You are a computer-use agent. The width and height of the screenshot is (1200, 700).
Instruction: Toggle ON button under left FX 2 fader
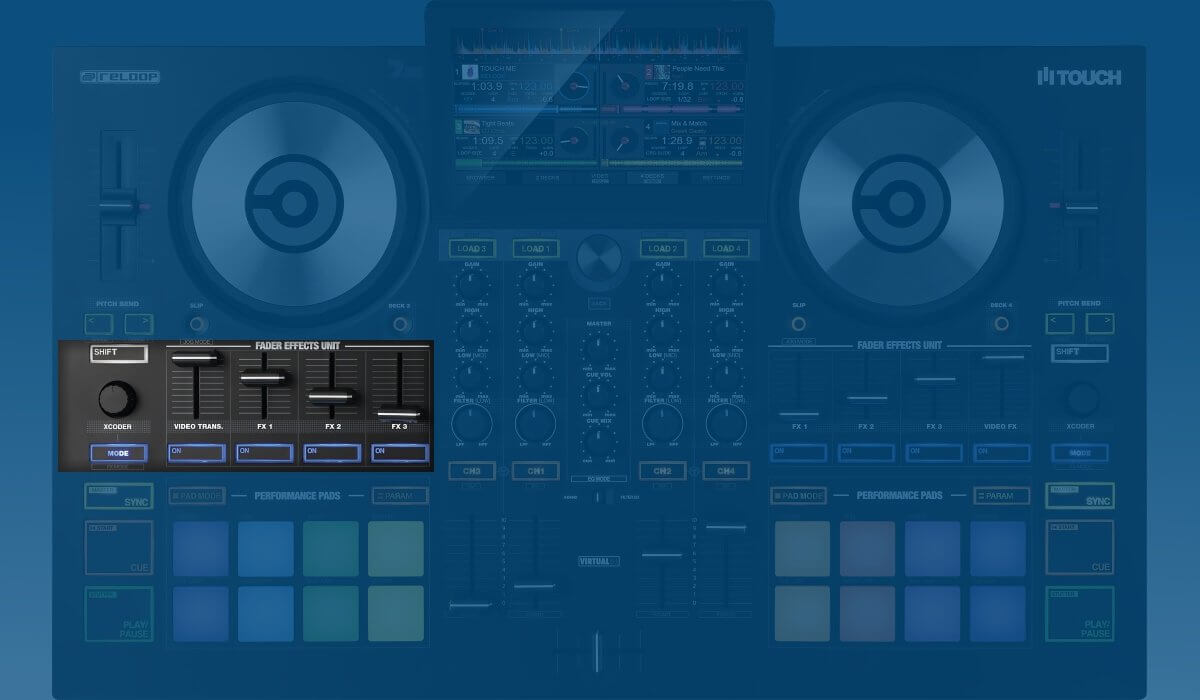pyautogui.click(x=332, y=453)
